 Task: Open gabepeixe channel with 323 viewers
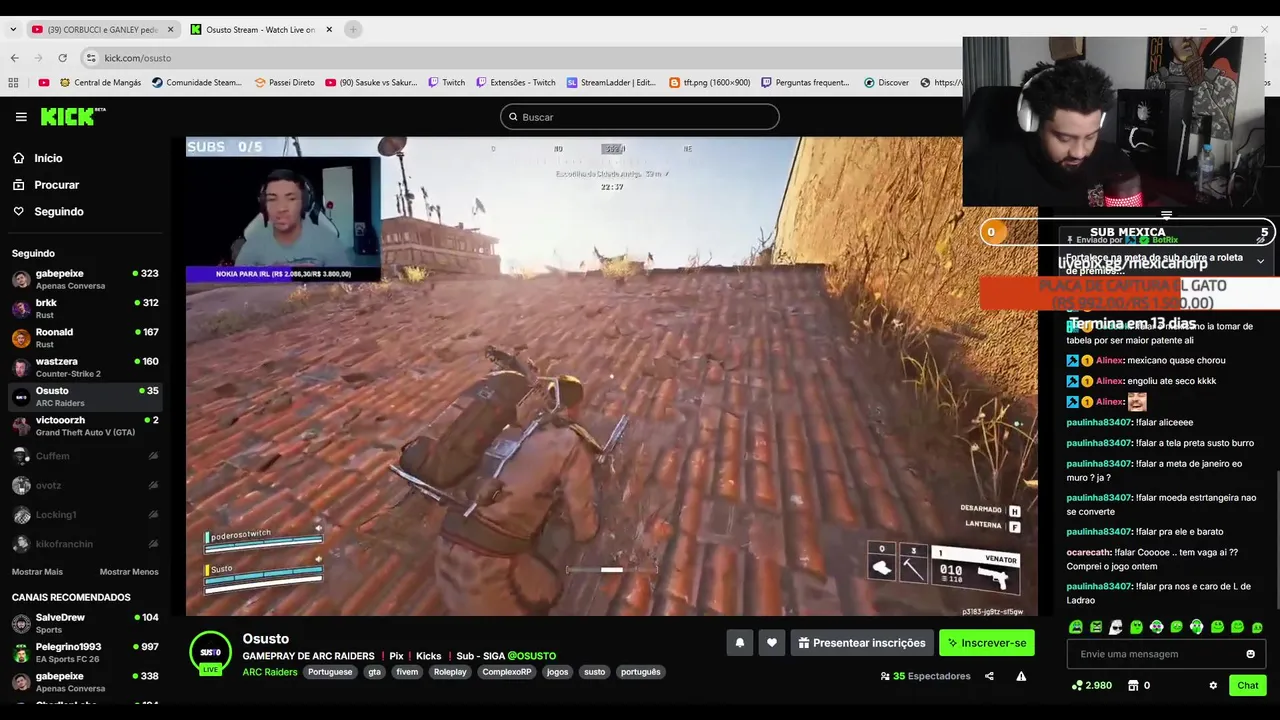pyautogui.click(x=85, y=279)
